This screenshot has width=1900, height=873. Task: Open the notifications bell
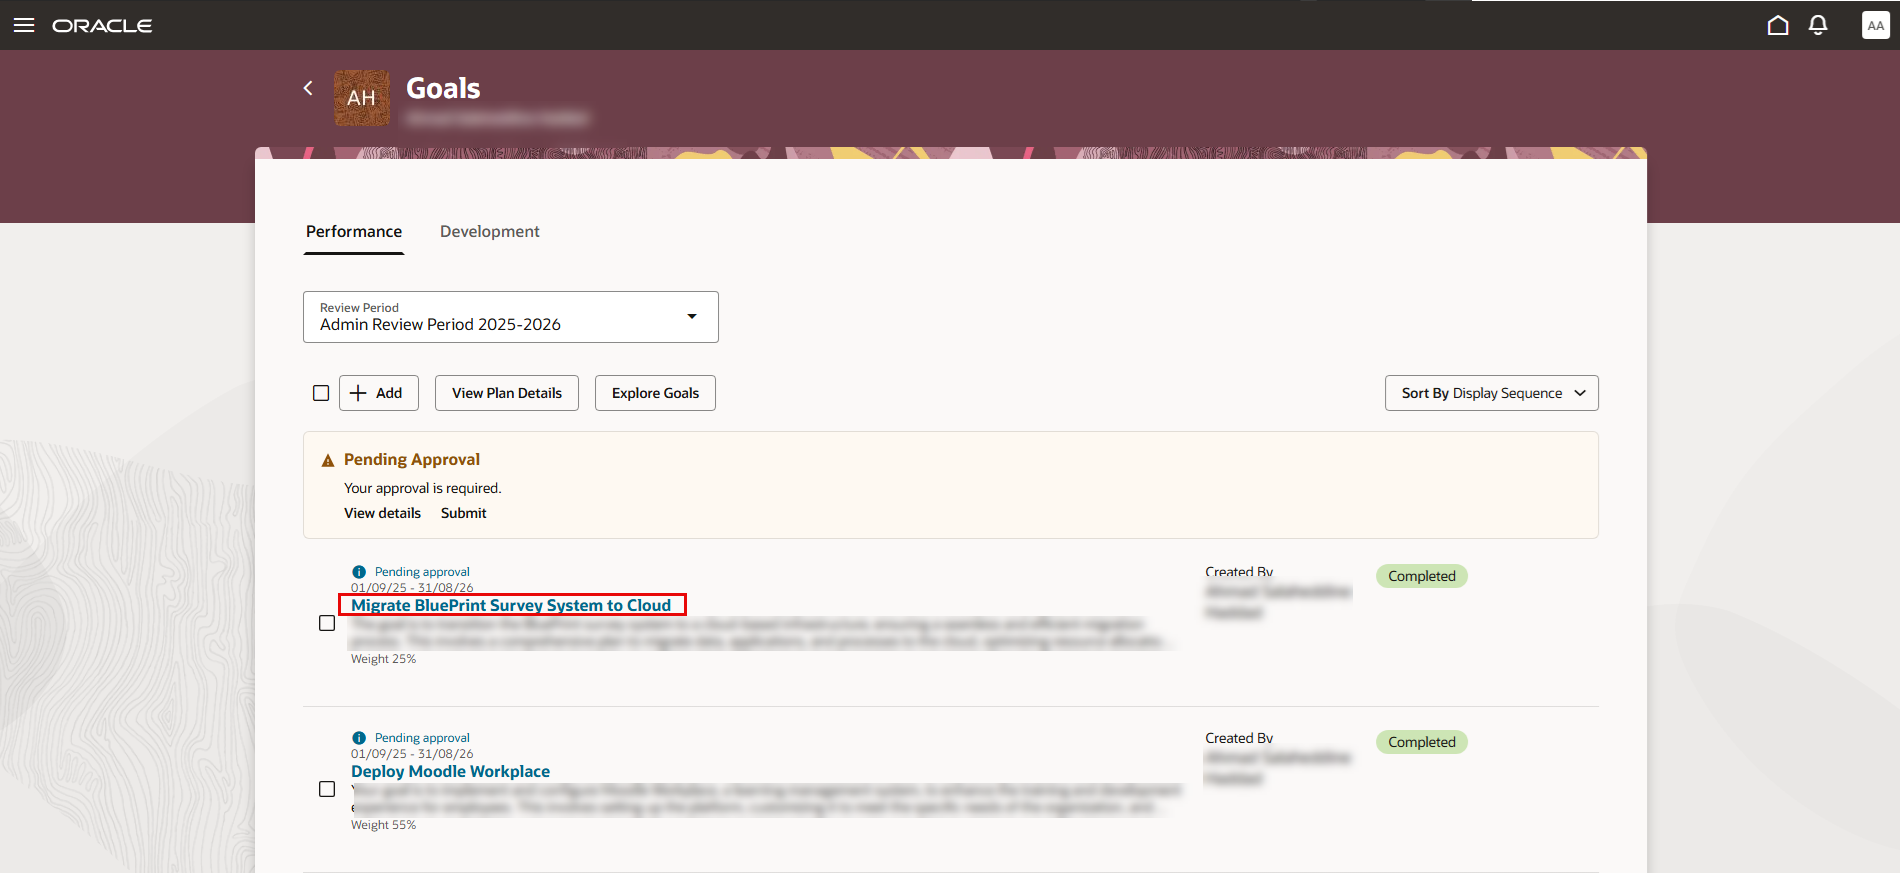pyautogui.click(x=1818, y=25)
